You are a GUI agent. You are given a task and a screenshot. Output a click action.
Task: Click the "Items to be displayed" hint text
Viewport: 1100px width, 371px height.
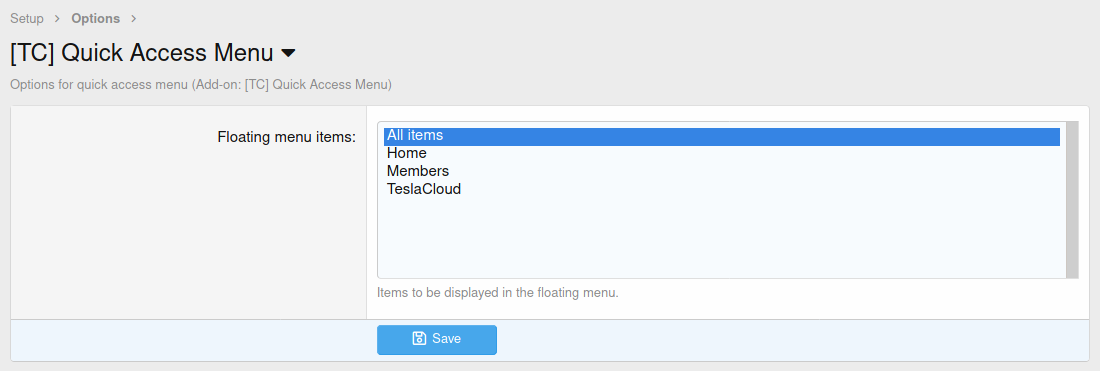pyautogui.click(x=497, y=292)
